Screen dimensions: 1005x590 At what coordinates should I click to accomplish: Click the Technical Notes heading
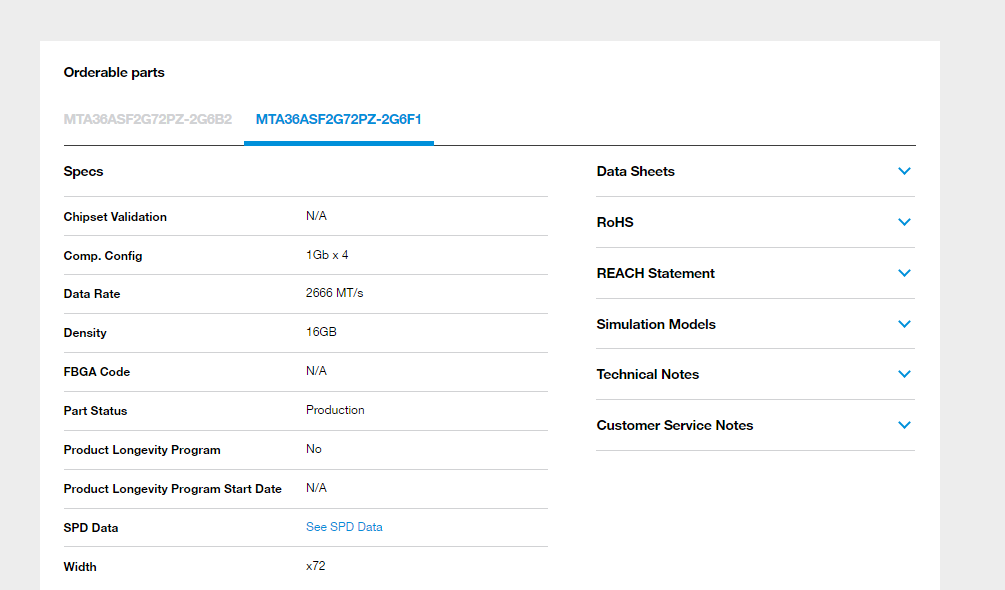[x=647, y=374]
